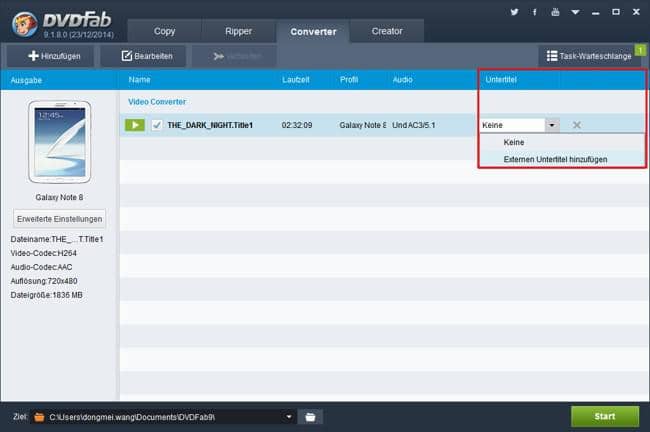The height and width of the screenshot is (432, 650).
Task: Open the title bar dropdown menu arrow
Action: 575,12
